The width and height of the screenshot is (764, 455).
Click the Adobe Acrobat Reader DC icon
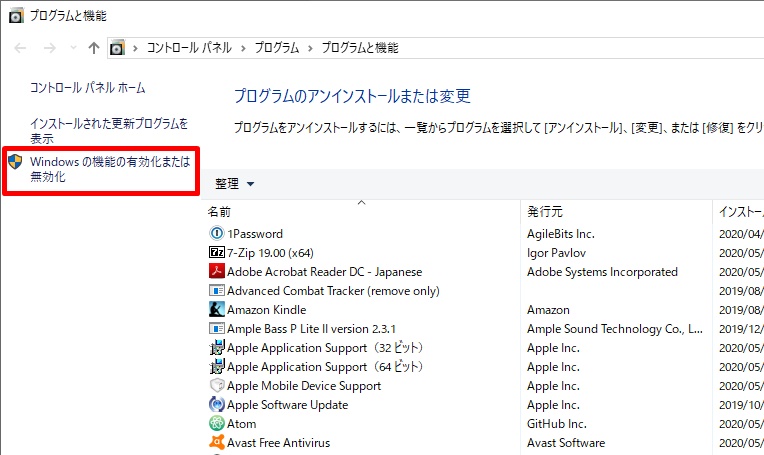(x=216, y=271)
